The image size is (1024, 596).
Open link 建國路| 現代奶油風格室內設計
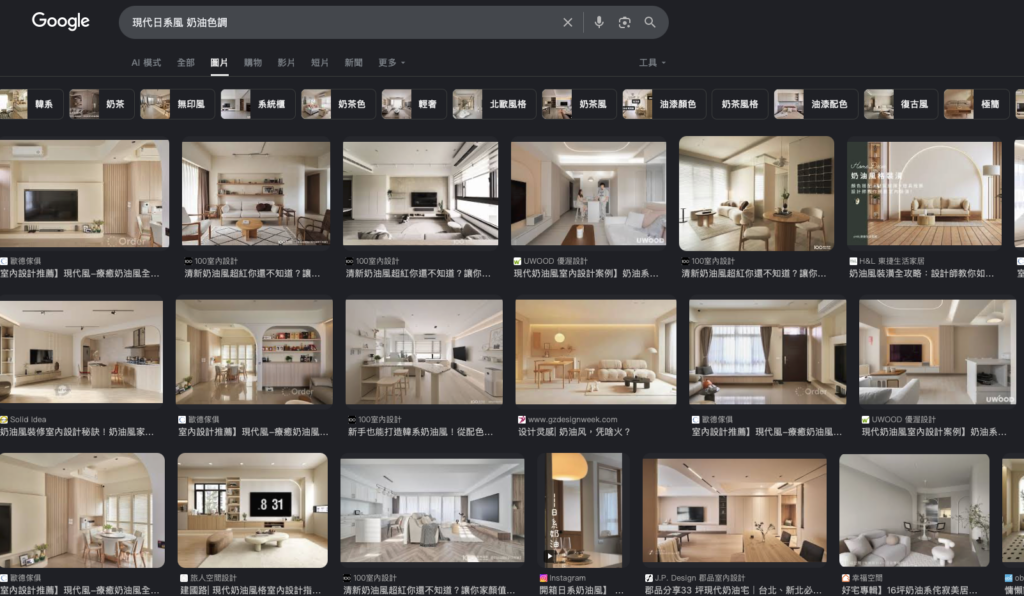tap(250, 590)
